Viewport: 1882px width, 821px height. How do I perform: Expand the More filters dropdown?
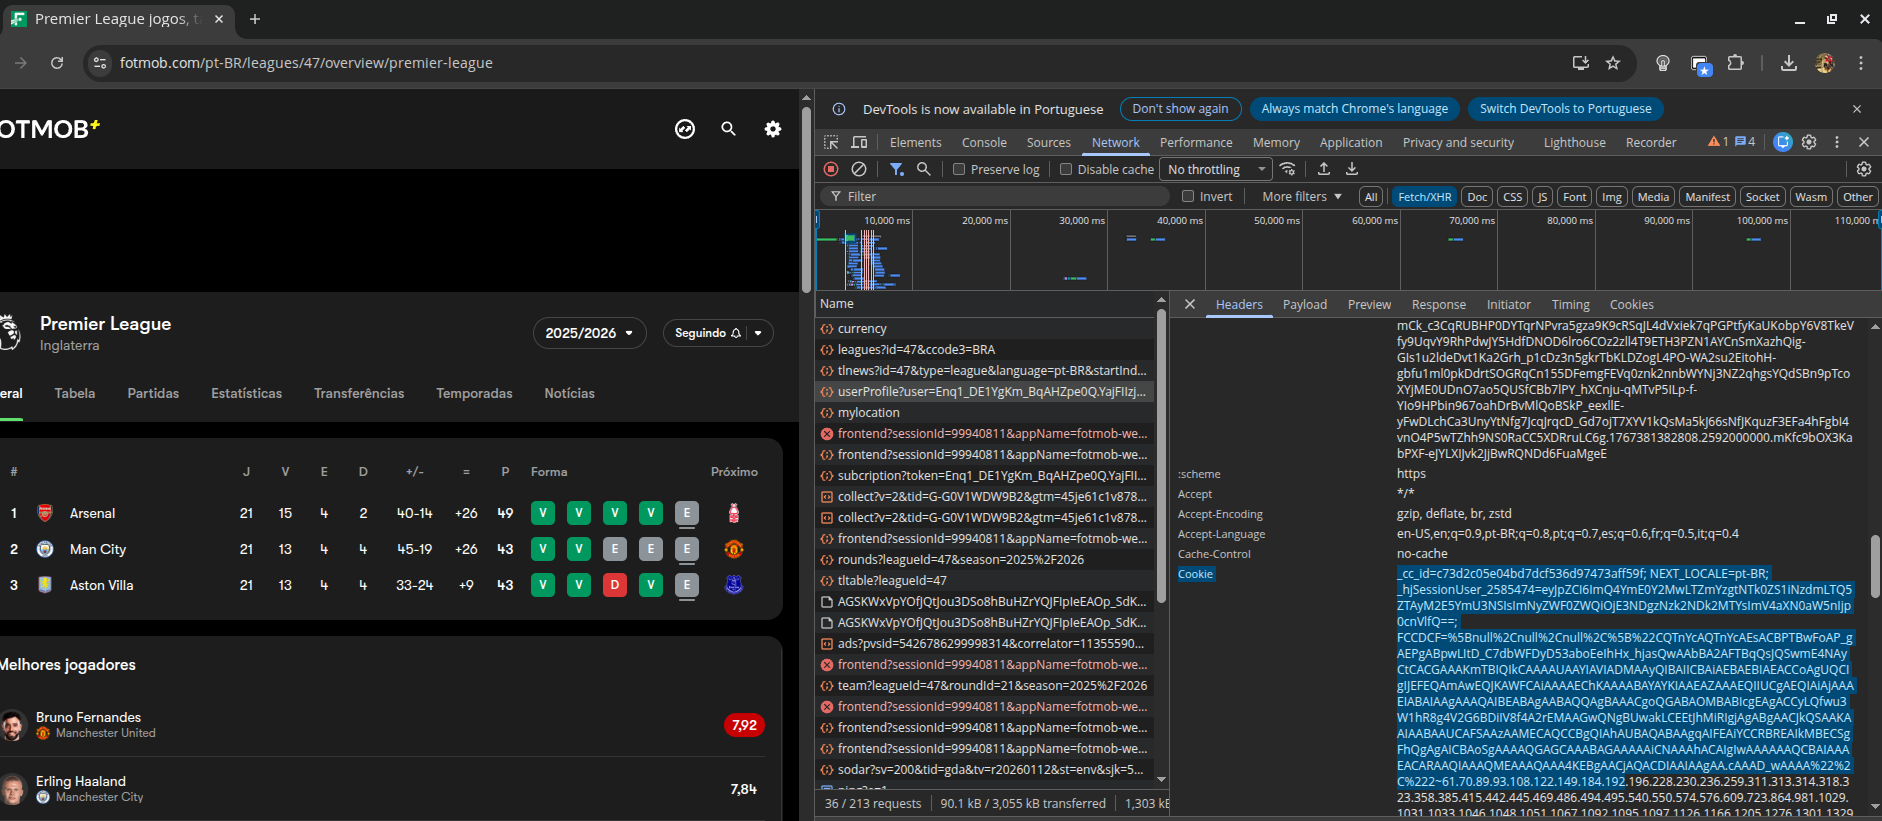coord(1301,196)
